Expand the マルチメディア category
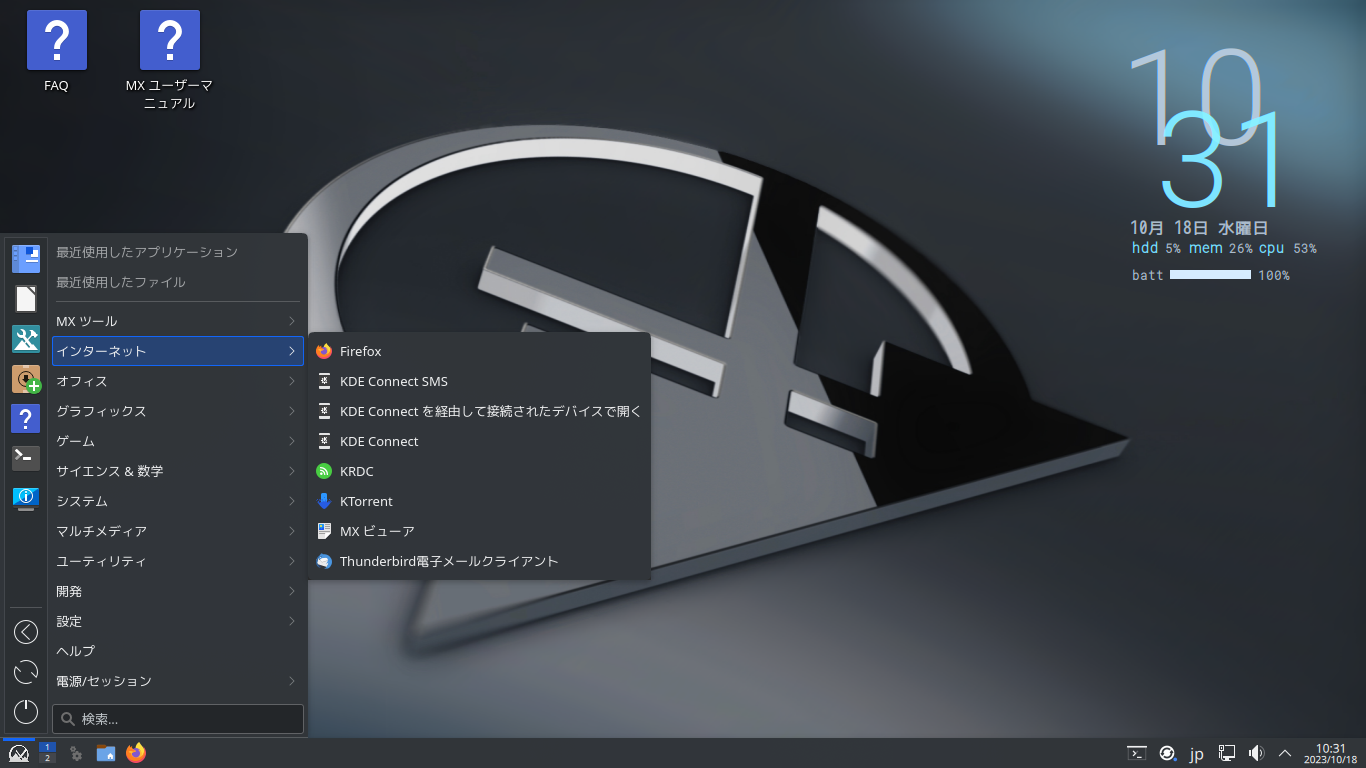The image size is (1366, 768). click(x=176, y=531)
